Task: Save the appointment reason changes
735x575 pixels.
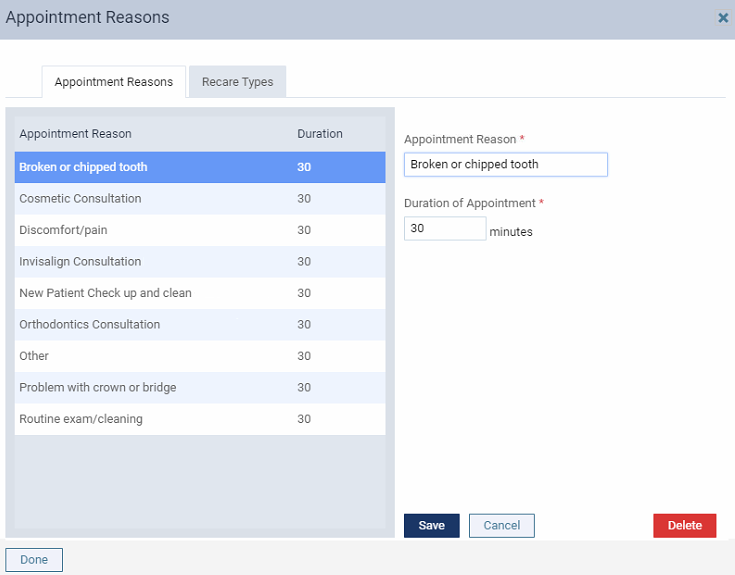Action: 431,526
